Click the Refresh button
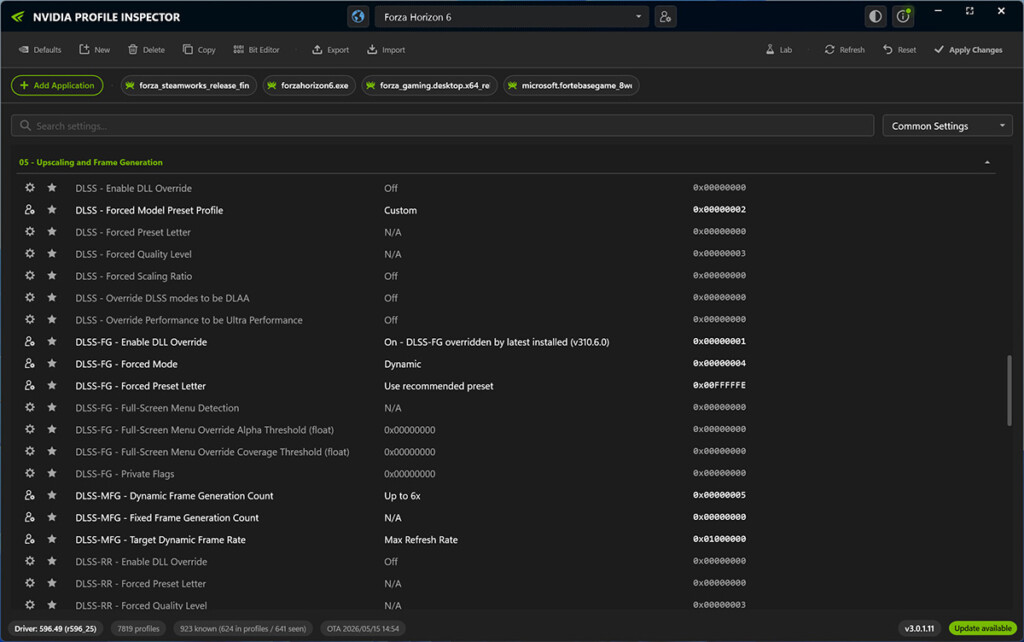Viewport: 1024px width, 642px height. [844, 50]
